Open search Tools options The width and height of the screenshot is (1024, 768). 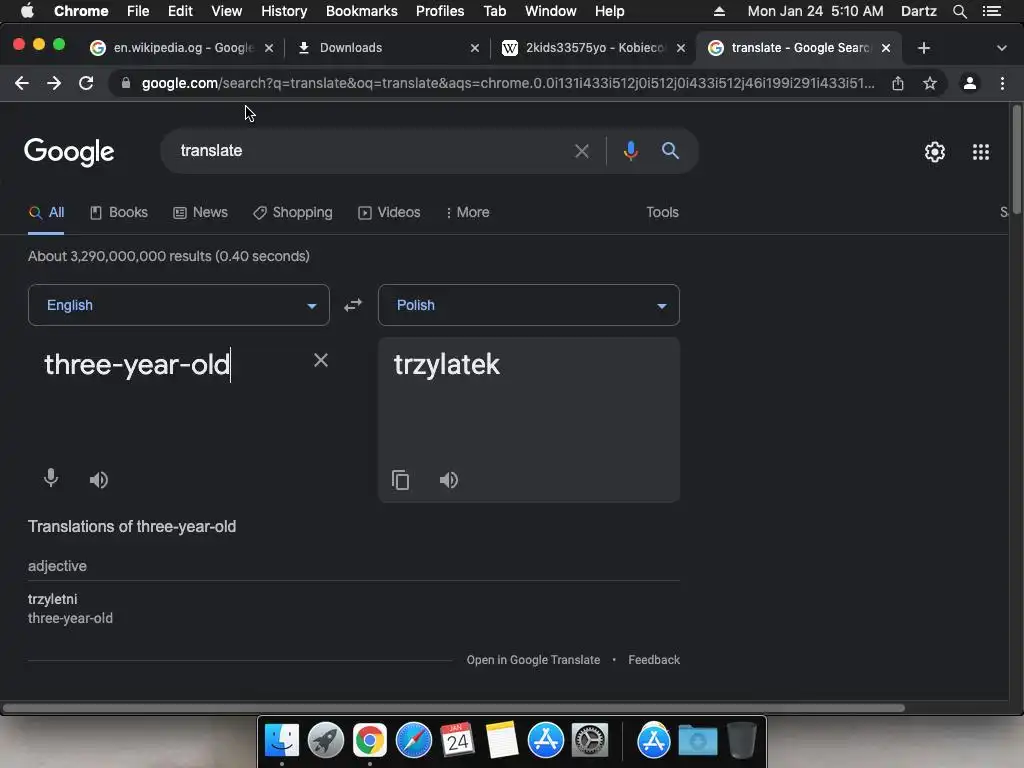coord(662,212)
